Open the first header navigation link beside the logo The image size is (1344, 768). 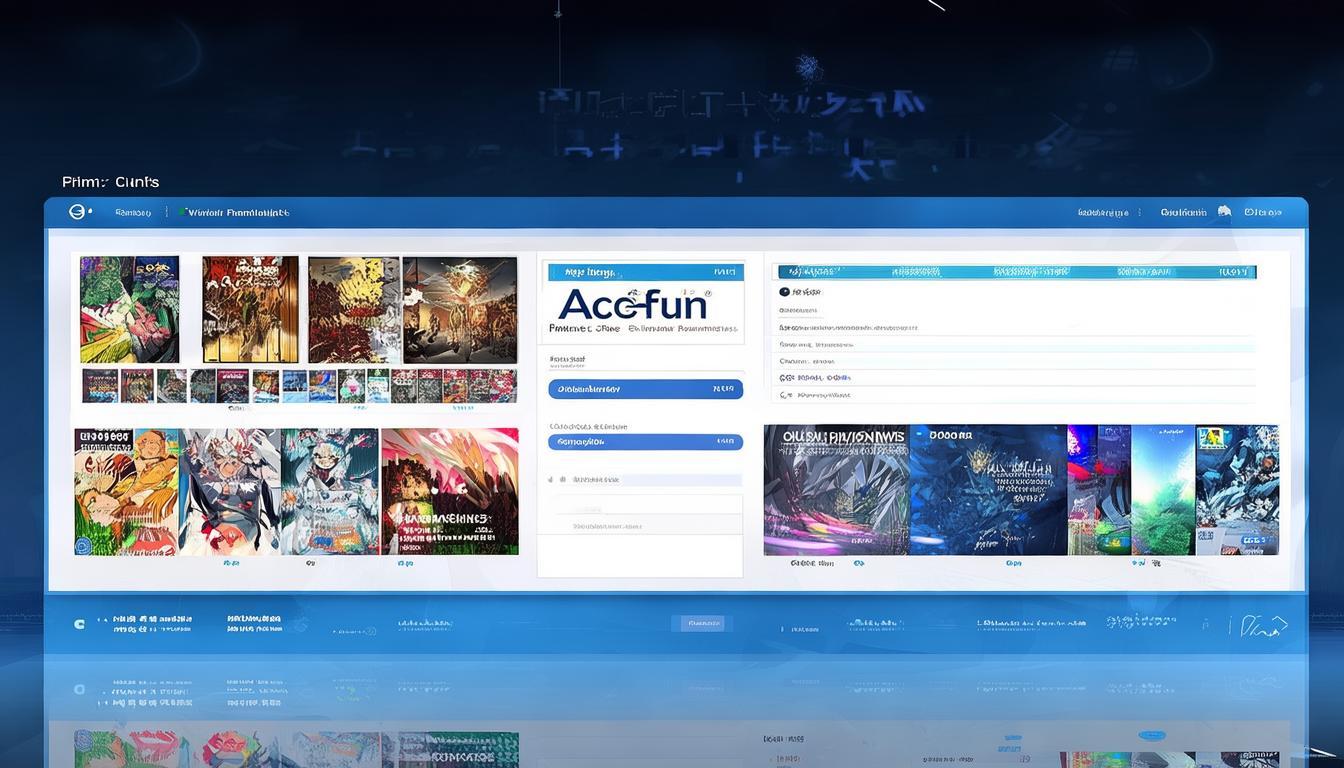[x=133, y=213]
